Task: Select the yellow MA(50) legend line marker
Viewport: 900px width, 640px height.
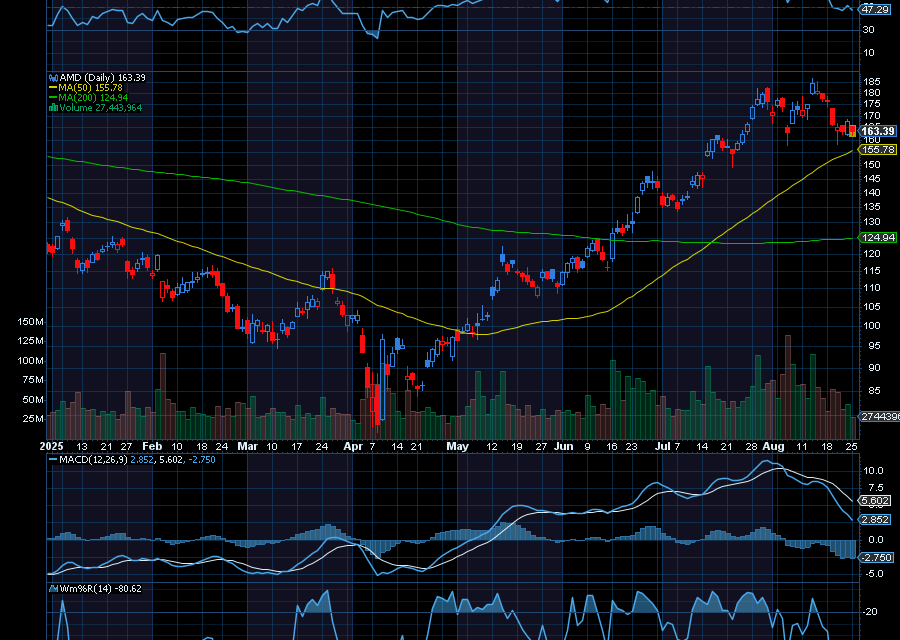Action: [53, 88]
